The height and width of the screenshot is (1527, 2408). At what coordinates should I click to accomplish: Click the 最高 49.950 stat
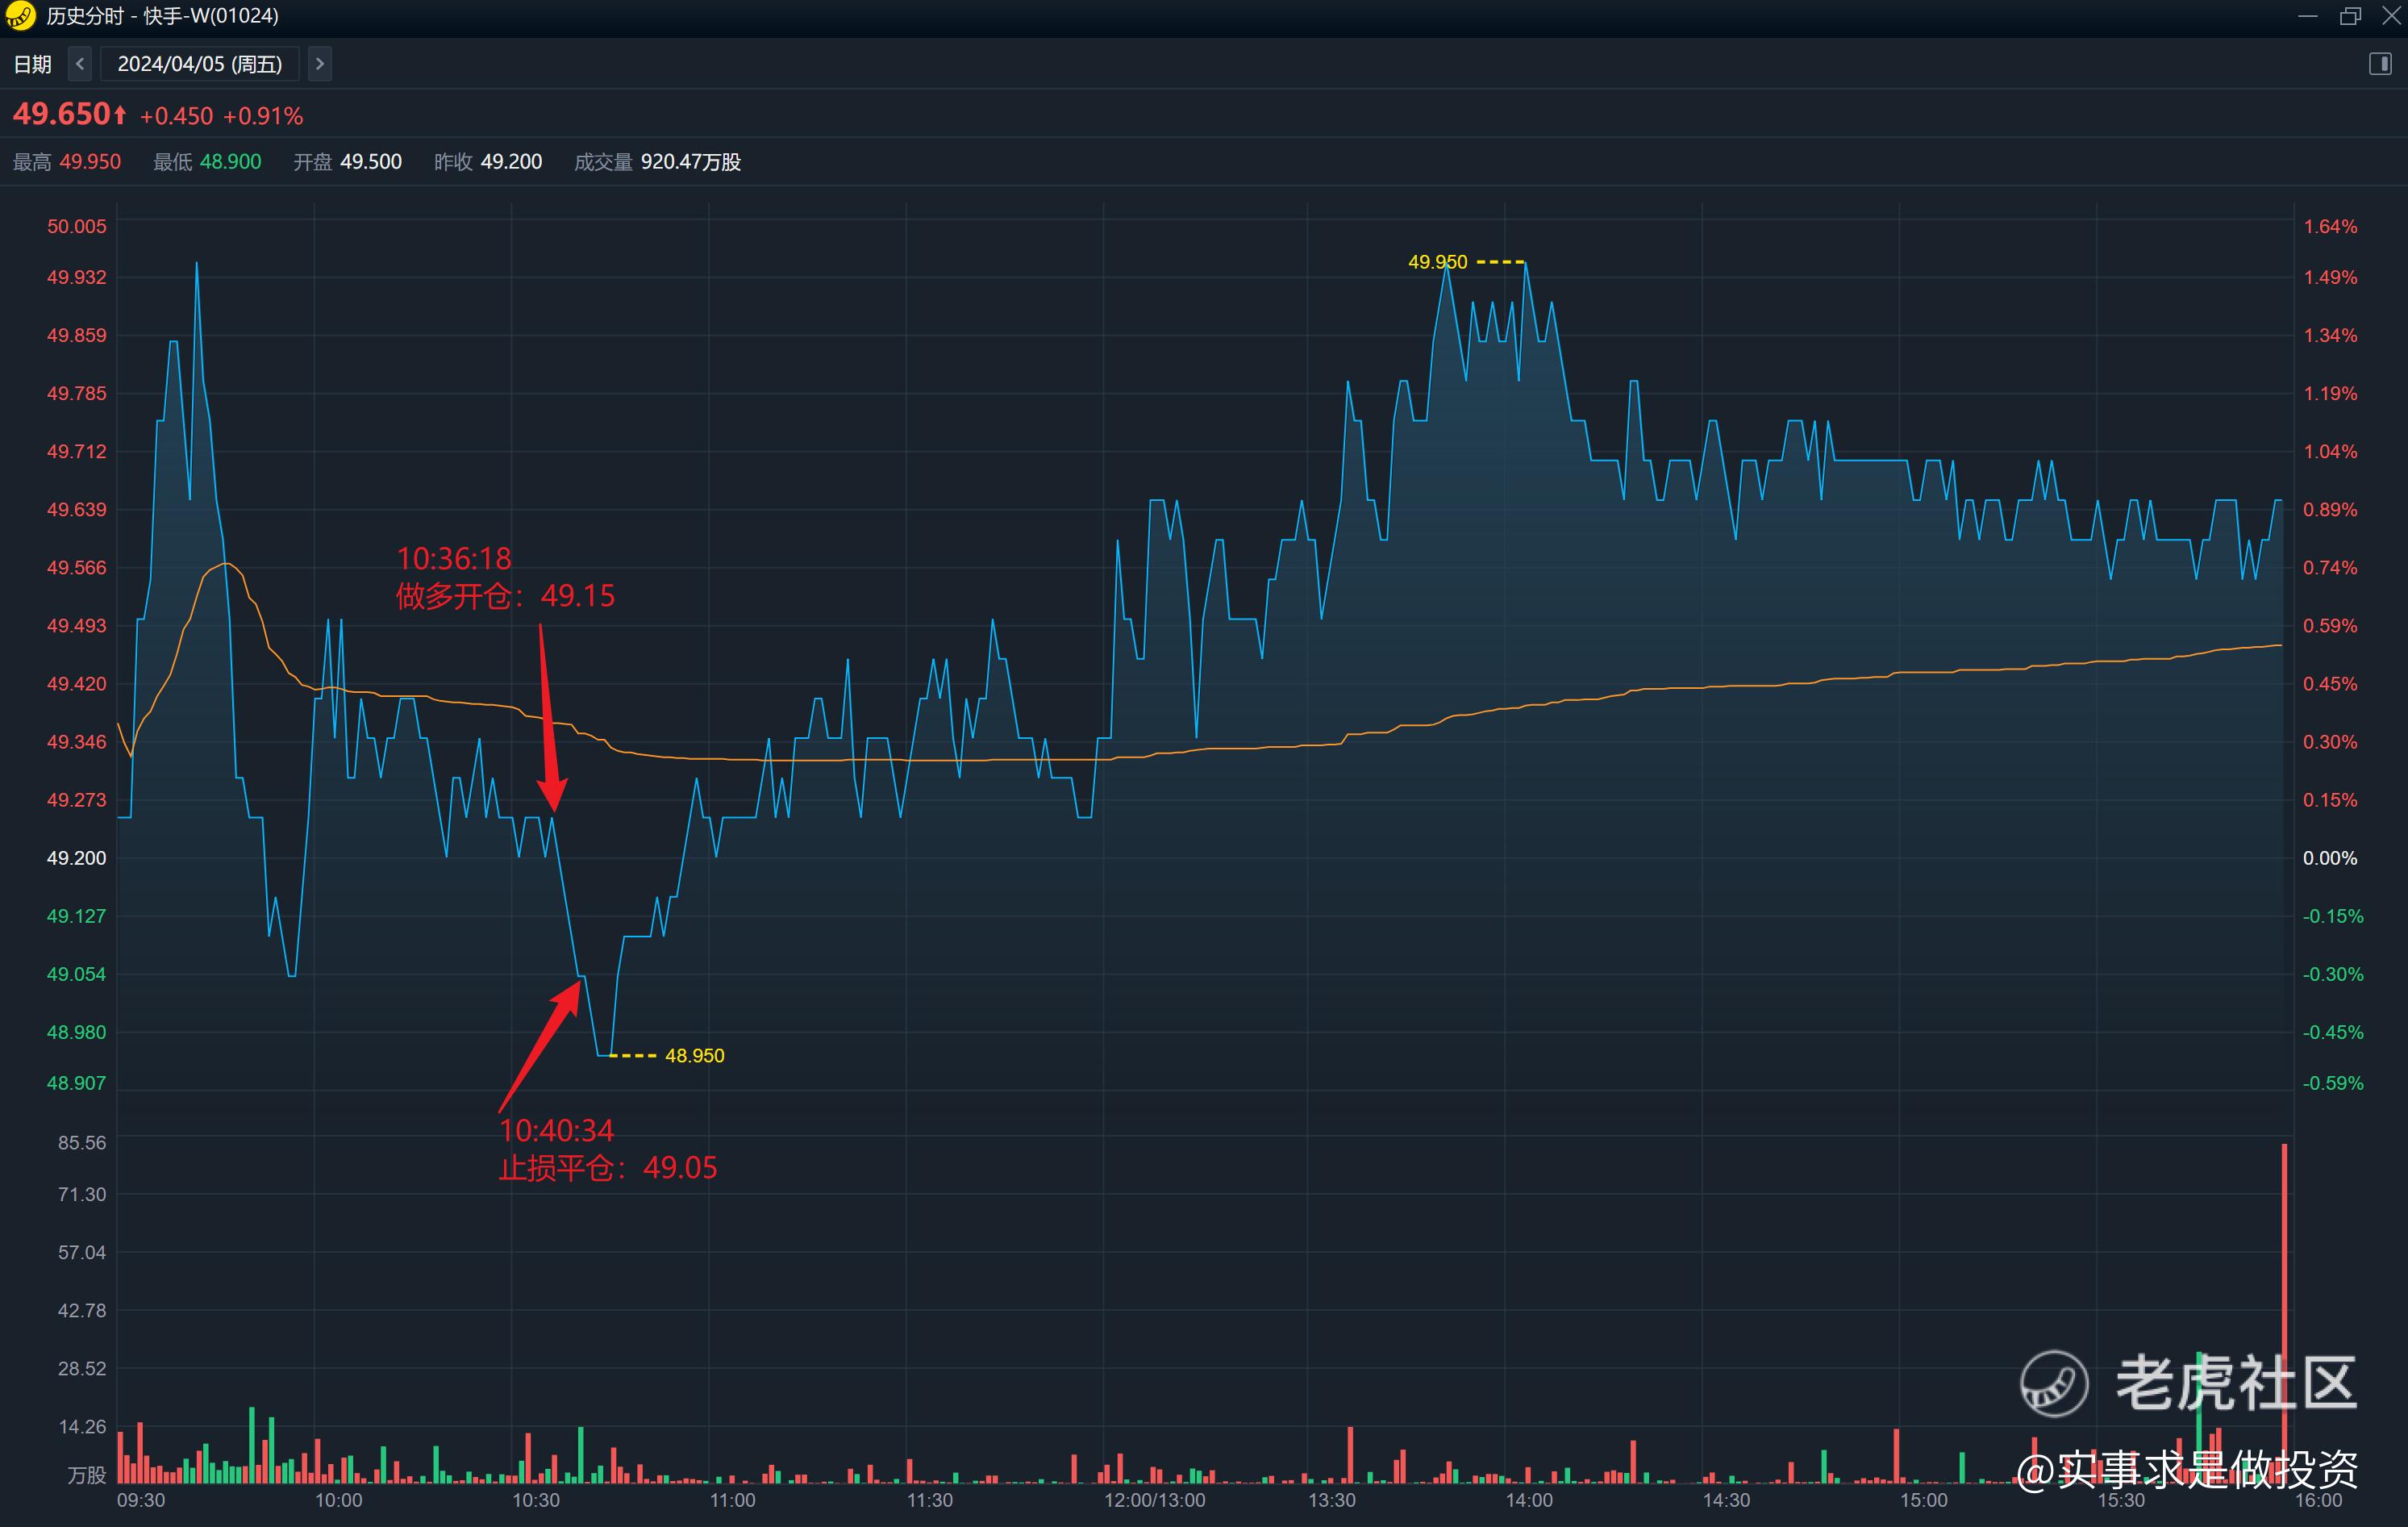[67, 162]
